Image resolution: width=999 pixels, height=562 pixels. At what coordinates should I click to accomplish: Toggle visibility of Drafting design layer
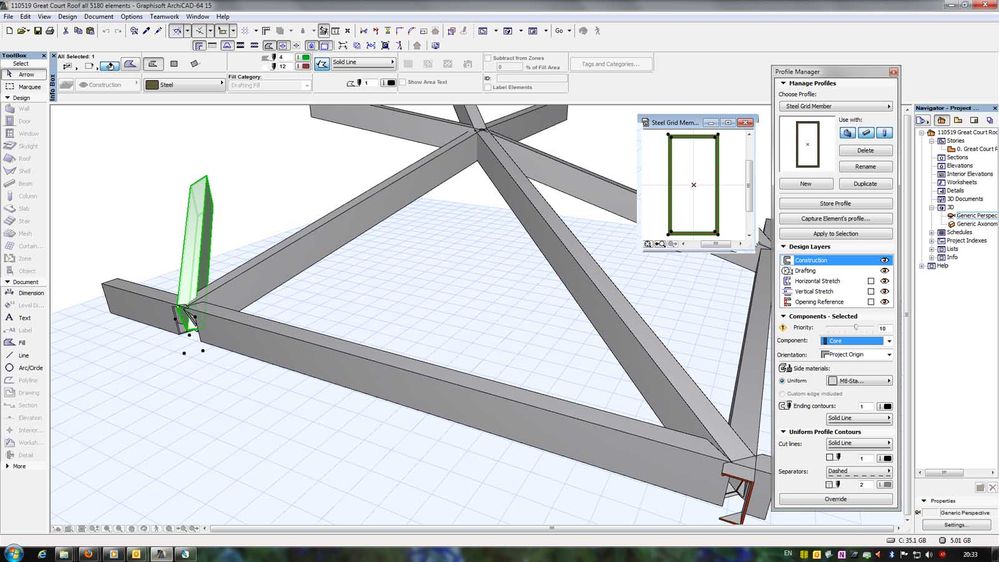pyautogui.click(x=884, y=271)
